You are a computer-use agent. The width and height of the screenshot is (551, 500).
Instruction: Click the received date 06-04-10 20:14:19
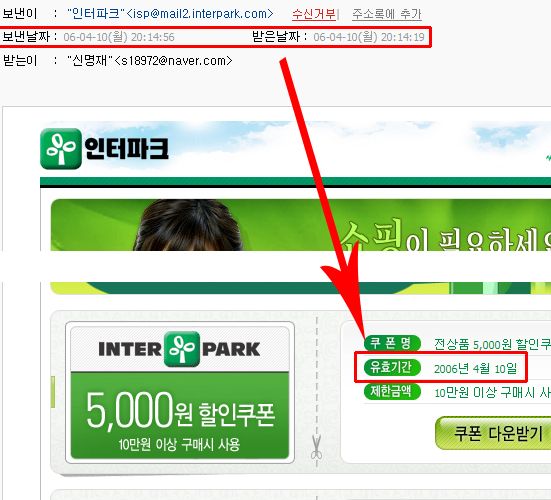point(369,37)
